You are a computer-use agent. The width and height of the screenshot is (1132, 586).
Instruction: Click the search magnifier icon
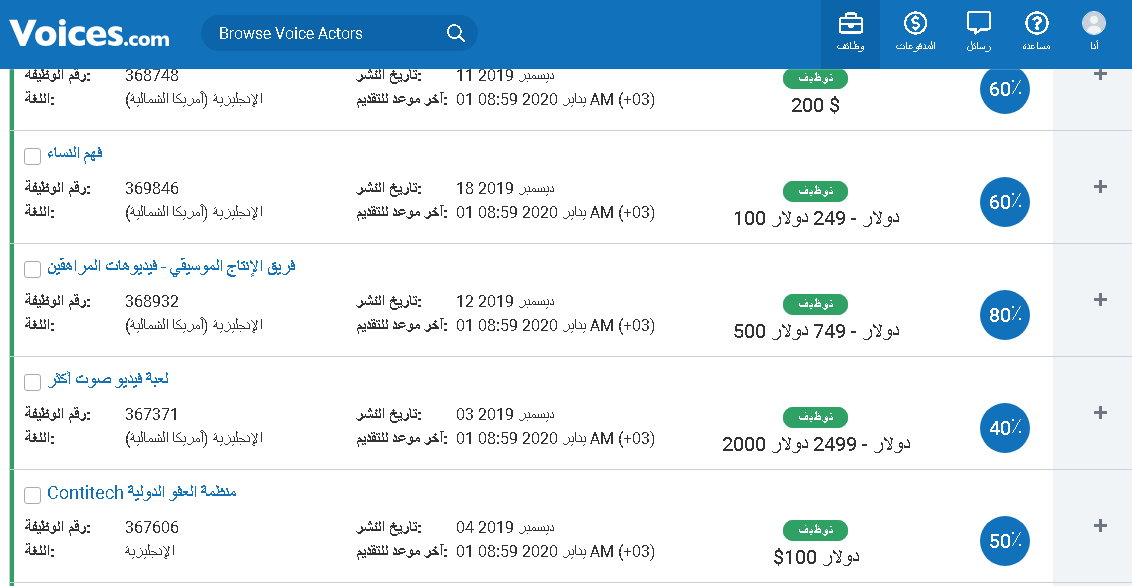456,34
